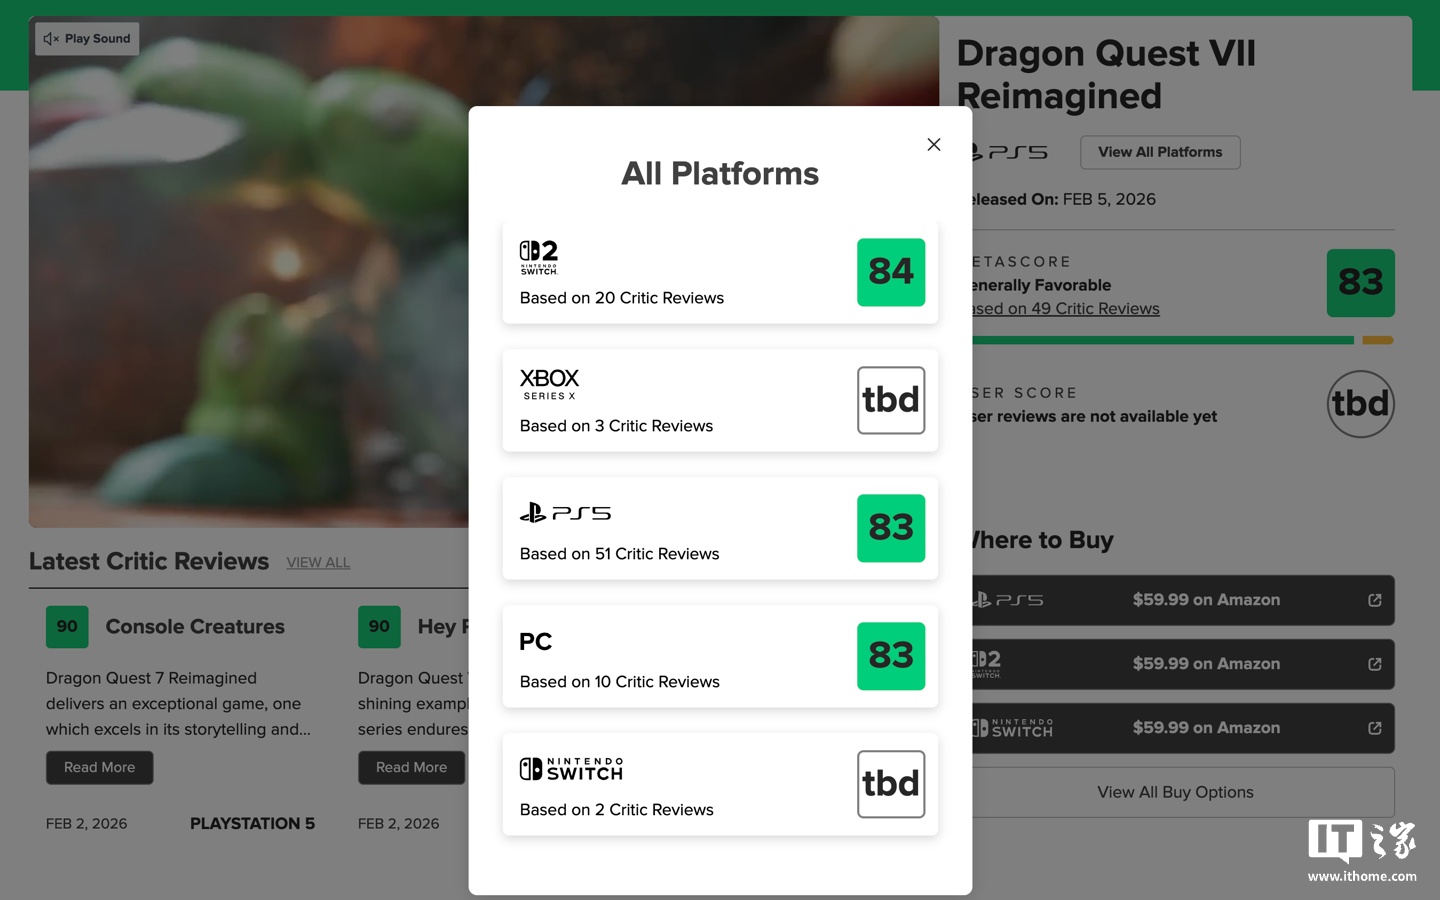The image size is (1440, 900).
Task: Select the Nintendo Switch platform logo
Action: [x=571, y=769]
